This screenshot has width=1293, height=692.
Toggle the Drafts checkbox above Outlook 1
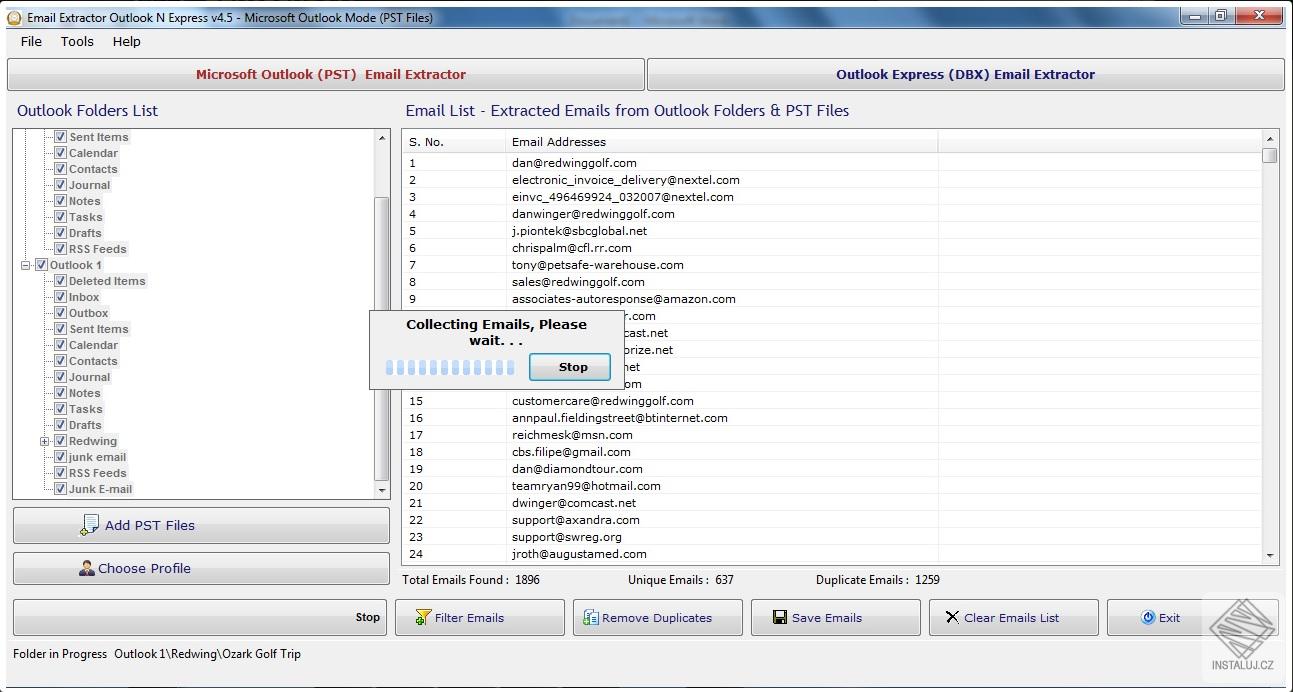[x=60, y=233]
